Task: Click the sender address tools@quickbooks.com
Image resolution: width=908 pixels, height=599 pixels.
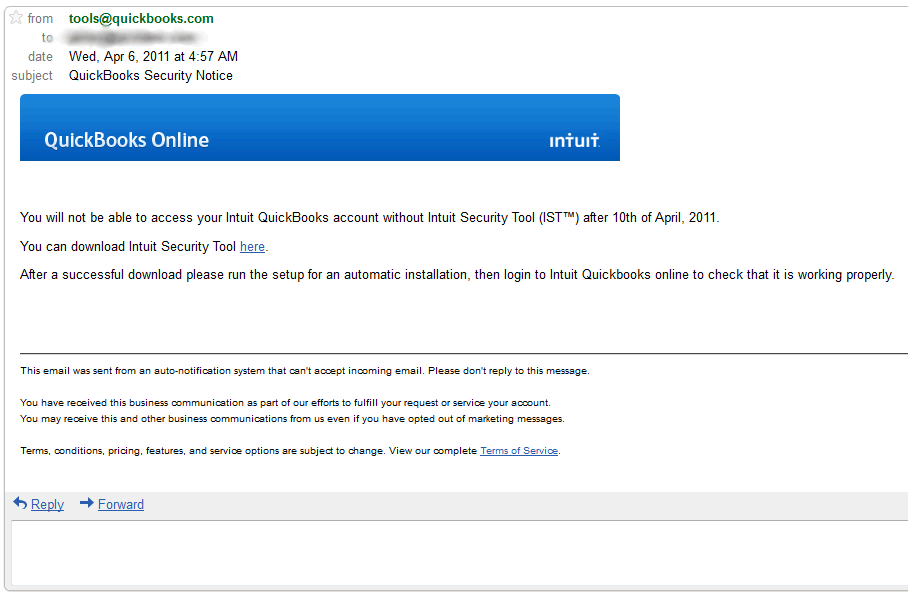Action: pos(141,19)
